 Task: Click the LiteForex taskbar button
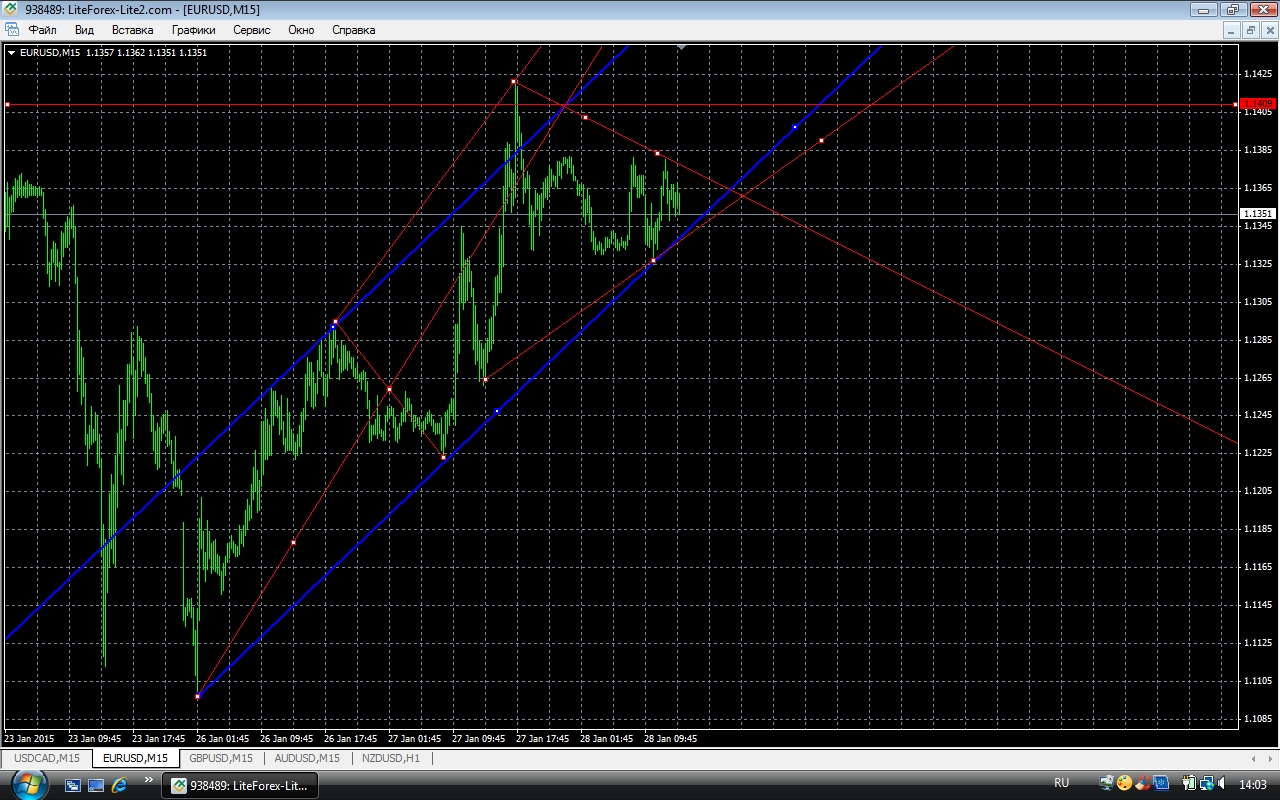[240, 786]
